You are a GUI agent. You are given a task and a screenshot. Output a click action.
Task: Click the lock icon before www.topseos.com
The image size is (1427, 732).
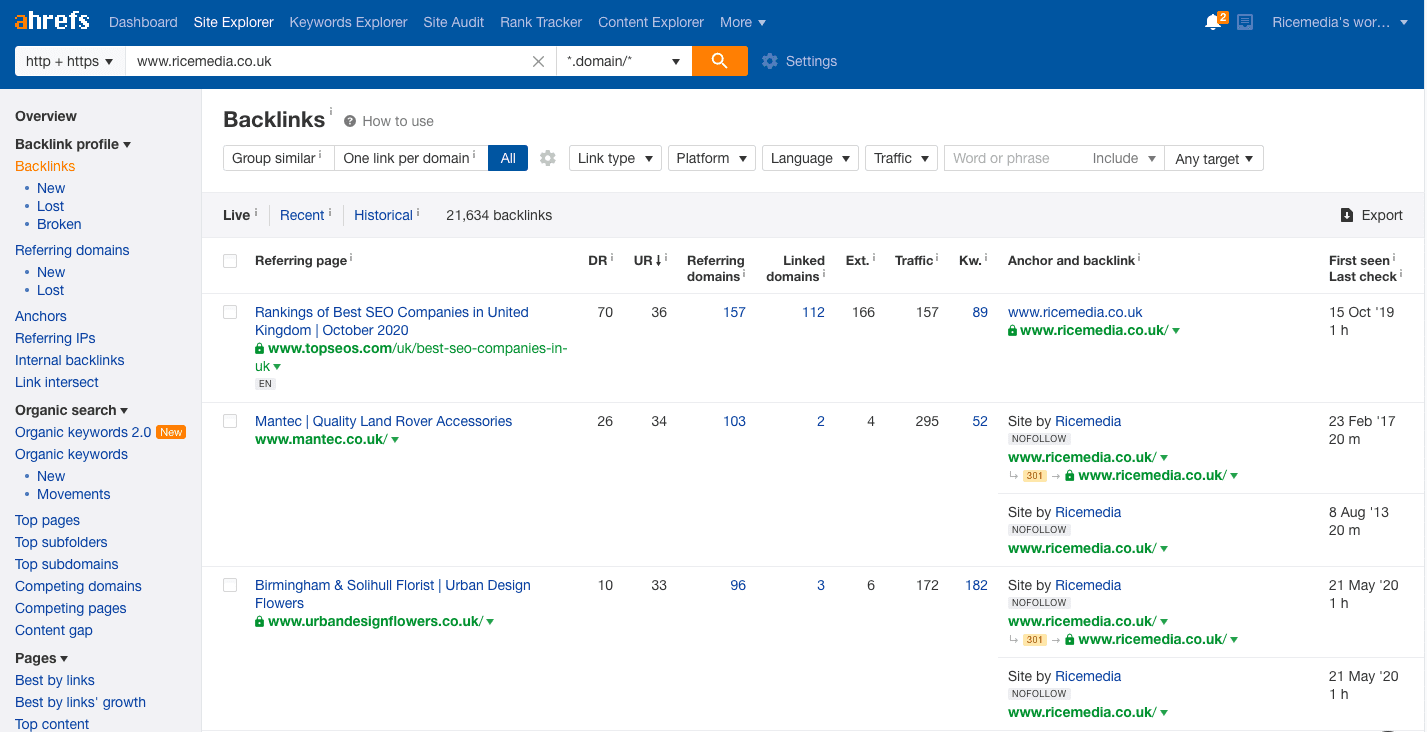pyautogui.click(x=260, y=349)
